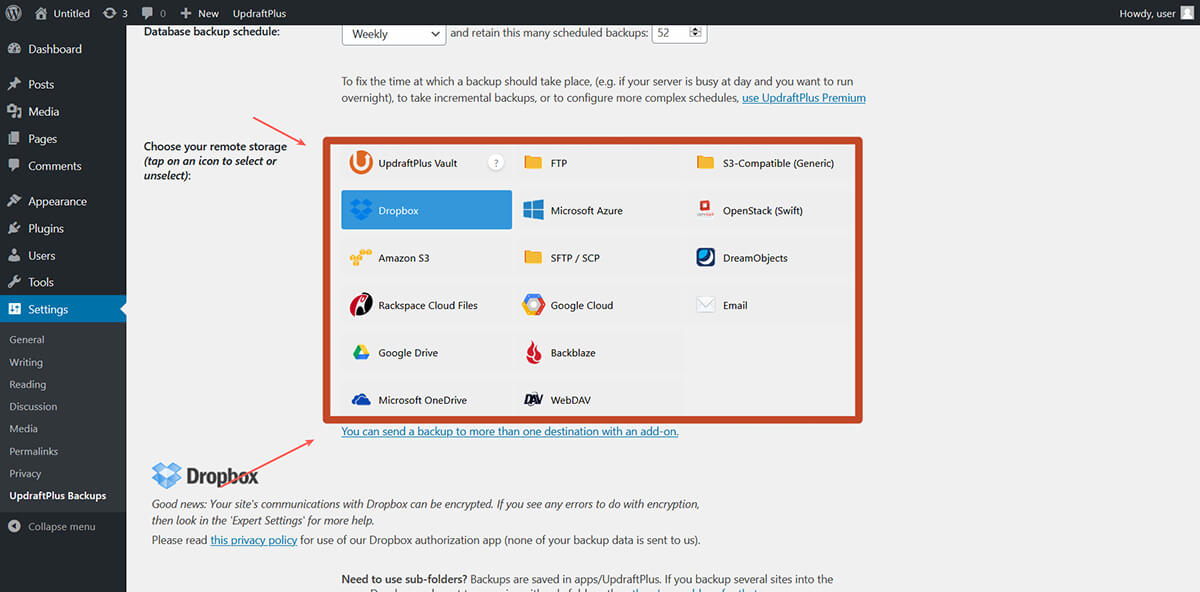Viewport: 1200px width, 592px height.
Task: Select the Rackspace Cloud Files icon
Action: point(360,305)
